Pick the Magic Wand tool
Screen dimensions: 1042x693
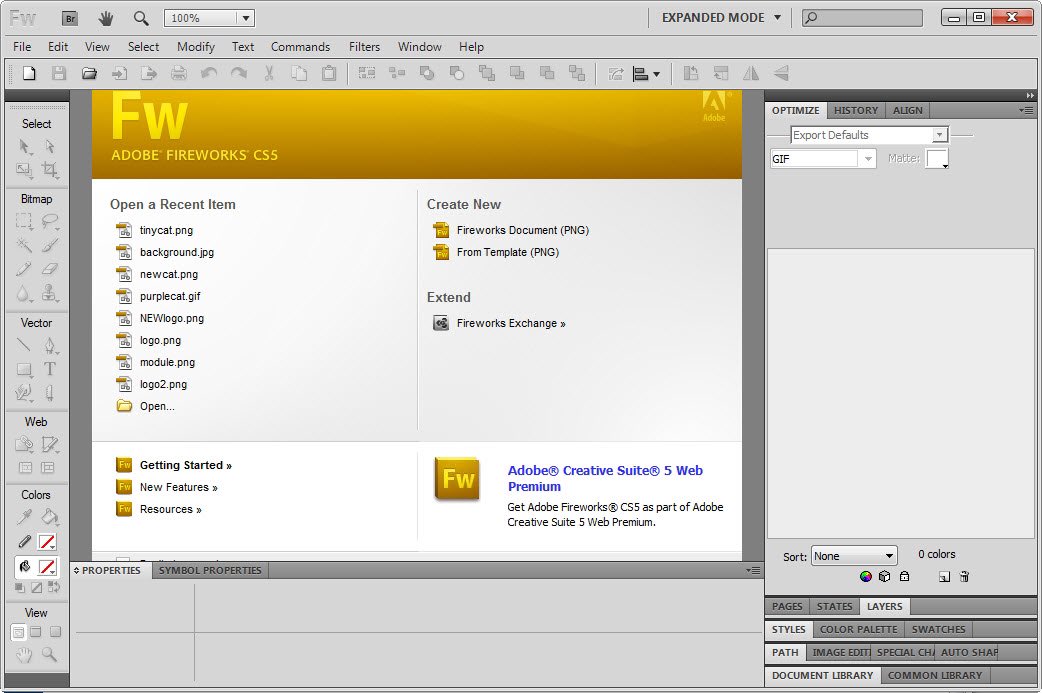pyautogui.click(x=24, y=245)
